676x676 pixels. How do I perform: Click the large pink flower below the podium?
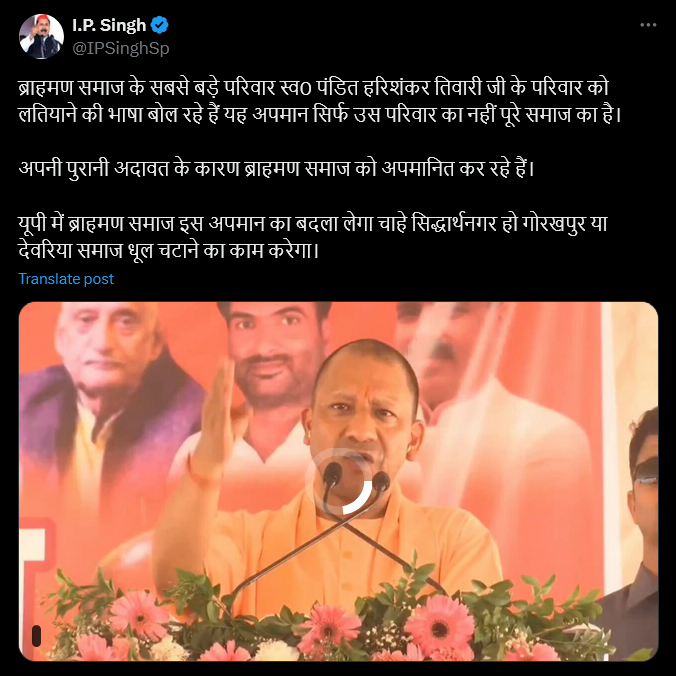pyautogui.click(x=440, y=624)
